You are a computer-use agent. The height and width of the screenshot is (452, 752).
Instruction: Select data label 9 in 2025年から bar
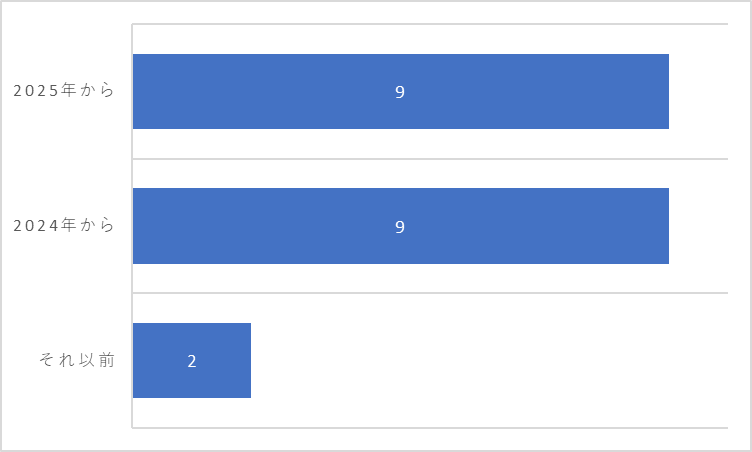(x=400, y=92)
